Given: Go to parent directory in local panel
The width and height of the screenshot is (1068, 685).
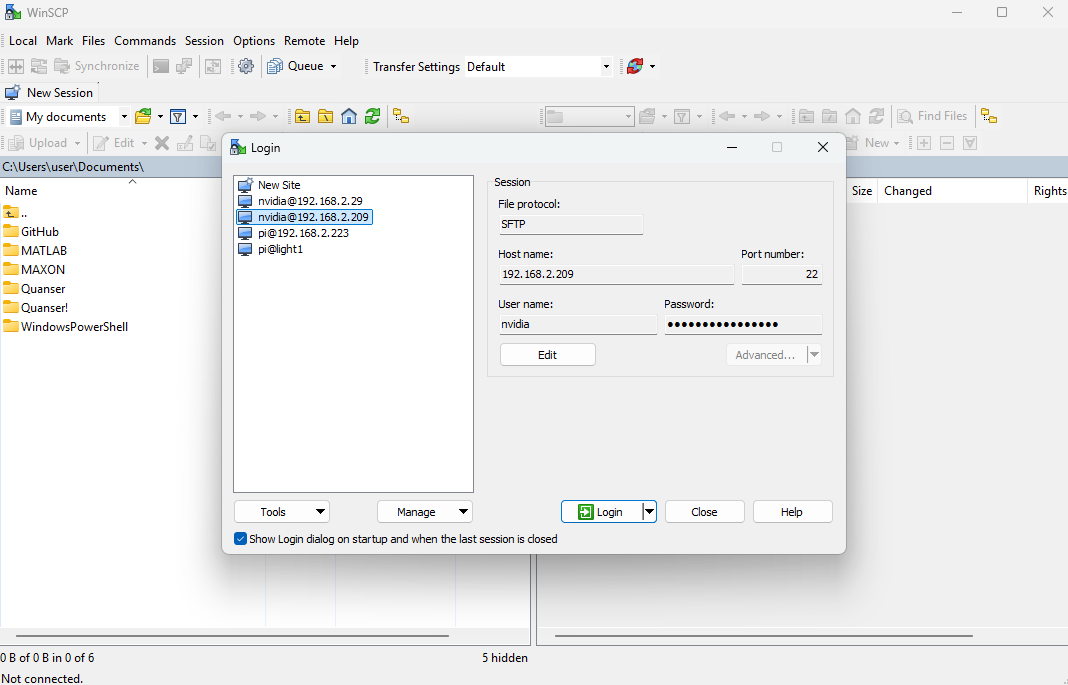Looking at the screenshot, I should coord(302,116).
